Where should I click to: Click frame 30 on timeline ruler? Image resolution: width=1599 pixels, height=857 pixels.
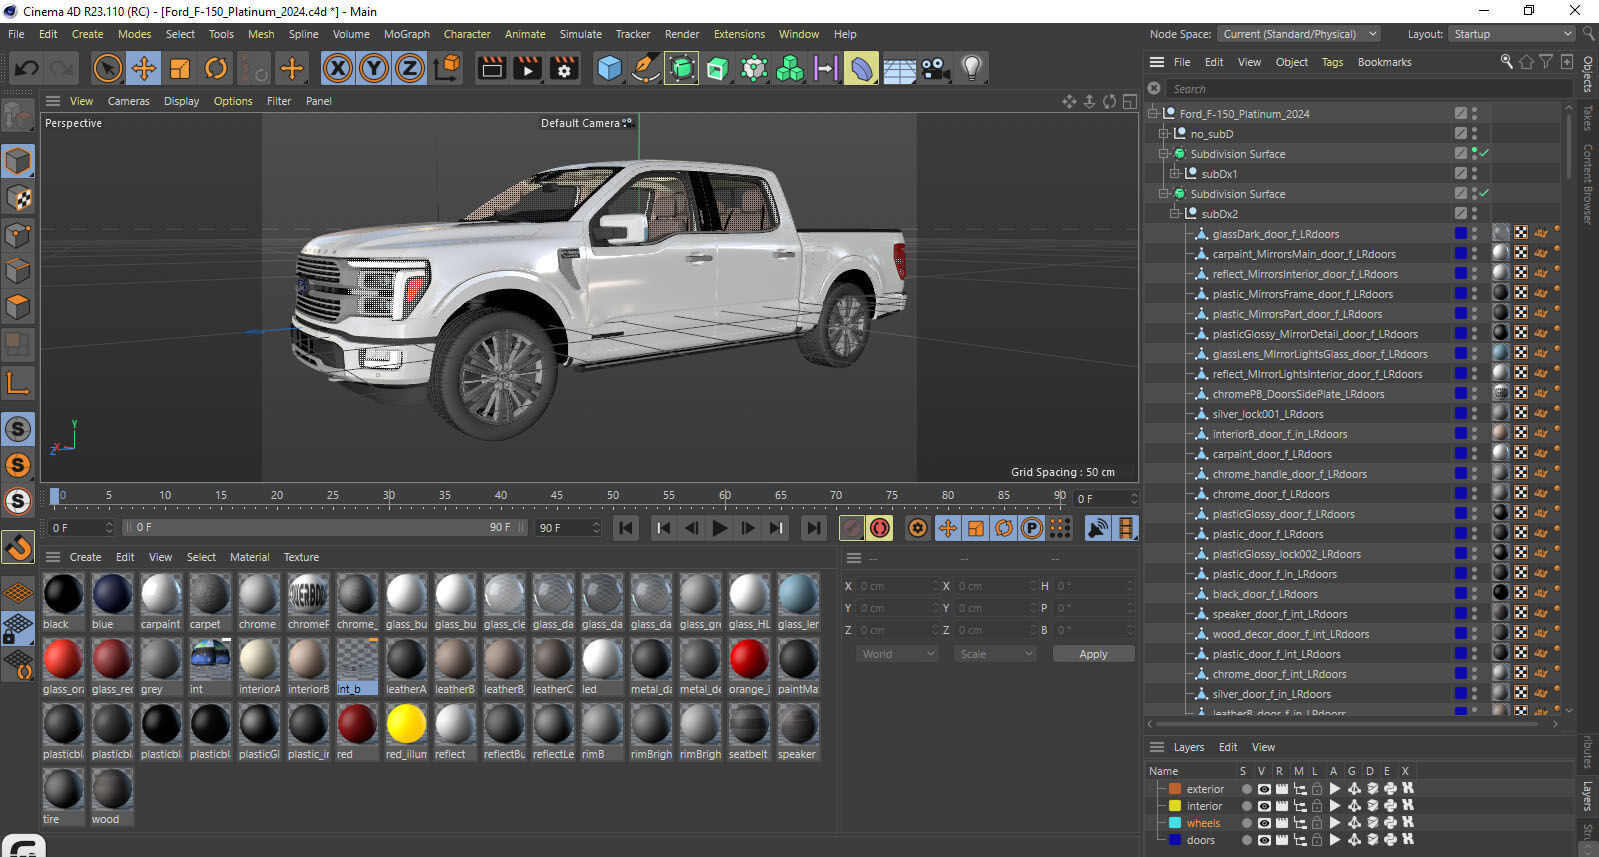point(389,496)
